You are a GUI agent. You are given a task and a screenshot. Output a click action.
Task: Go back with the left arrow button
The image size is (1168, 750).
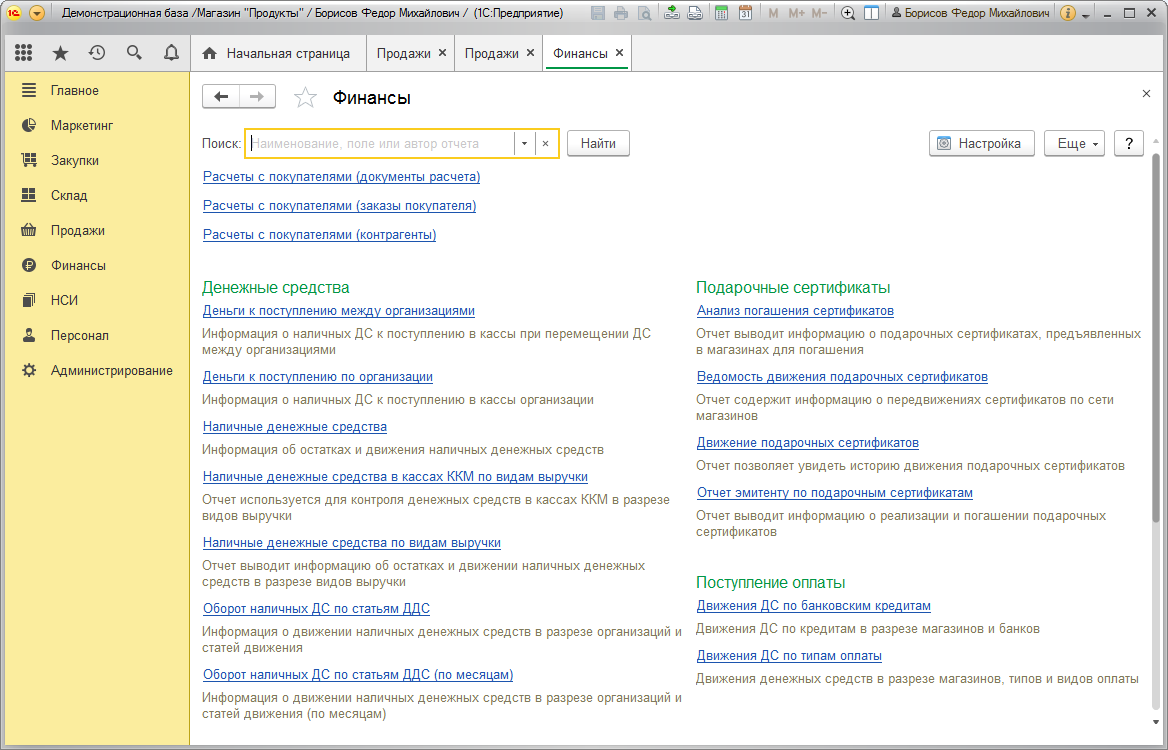[220, 97]
